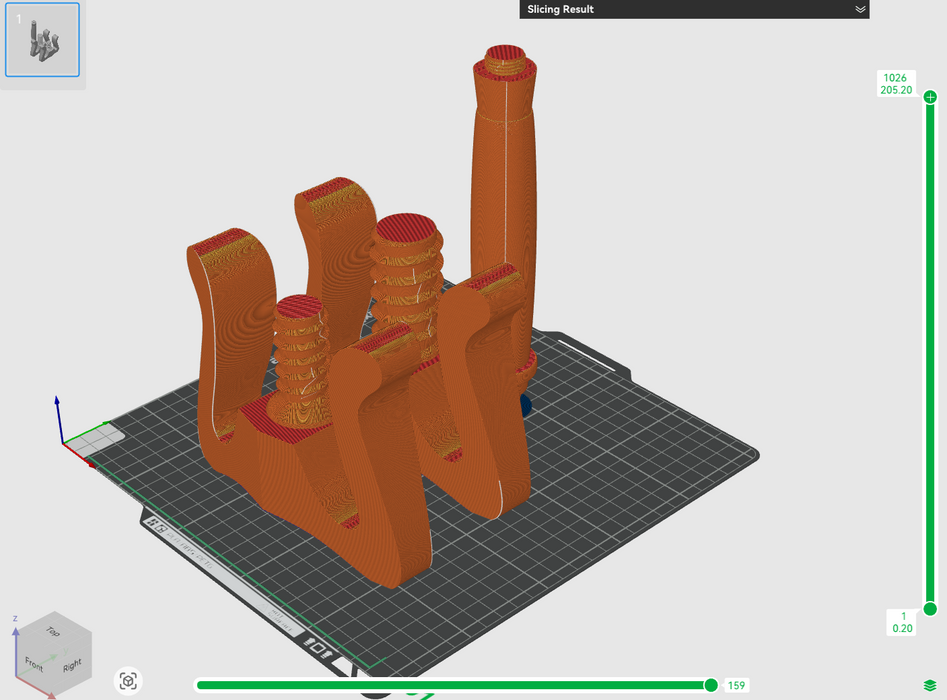Screen dimensions: 947x700
Task: Click the top layer slider plus handle
Action: [x=930, y=97]
